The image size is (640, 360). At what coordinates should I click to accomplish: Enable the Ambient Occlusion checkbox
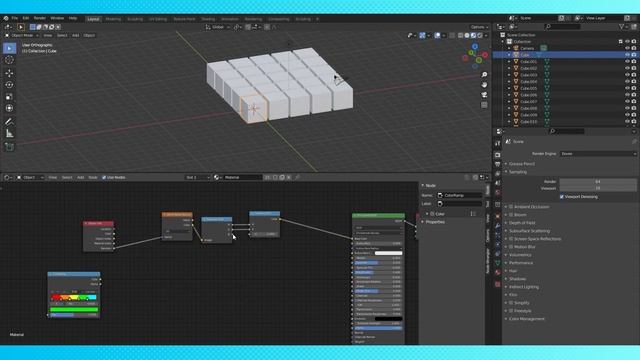pos(511,207)
